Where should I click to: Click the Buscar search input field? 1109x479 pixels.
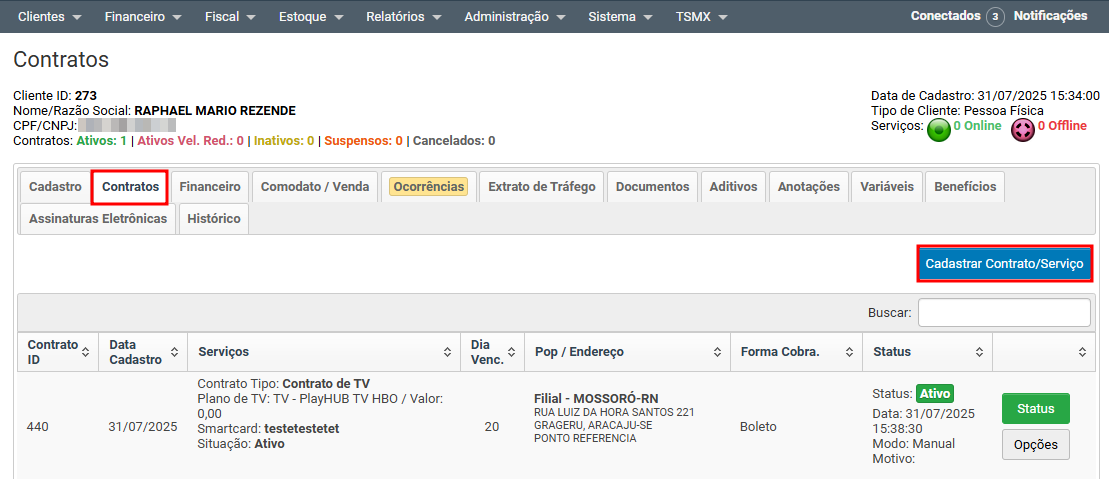[x=1004, y=313]
